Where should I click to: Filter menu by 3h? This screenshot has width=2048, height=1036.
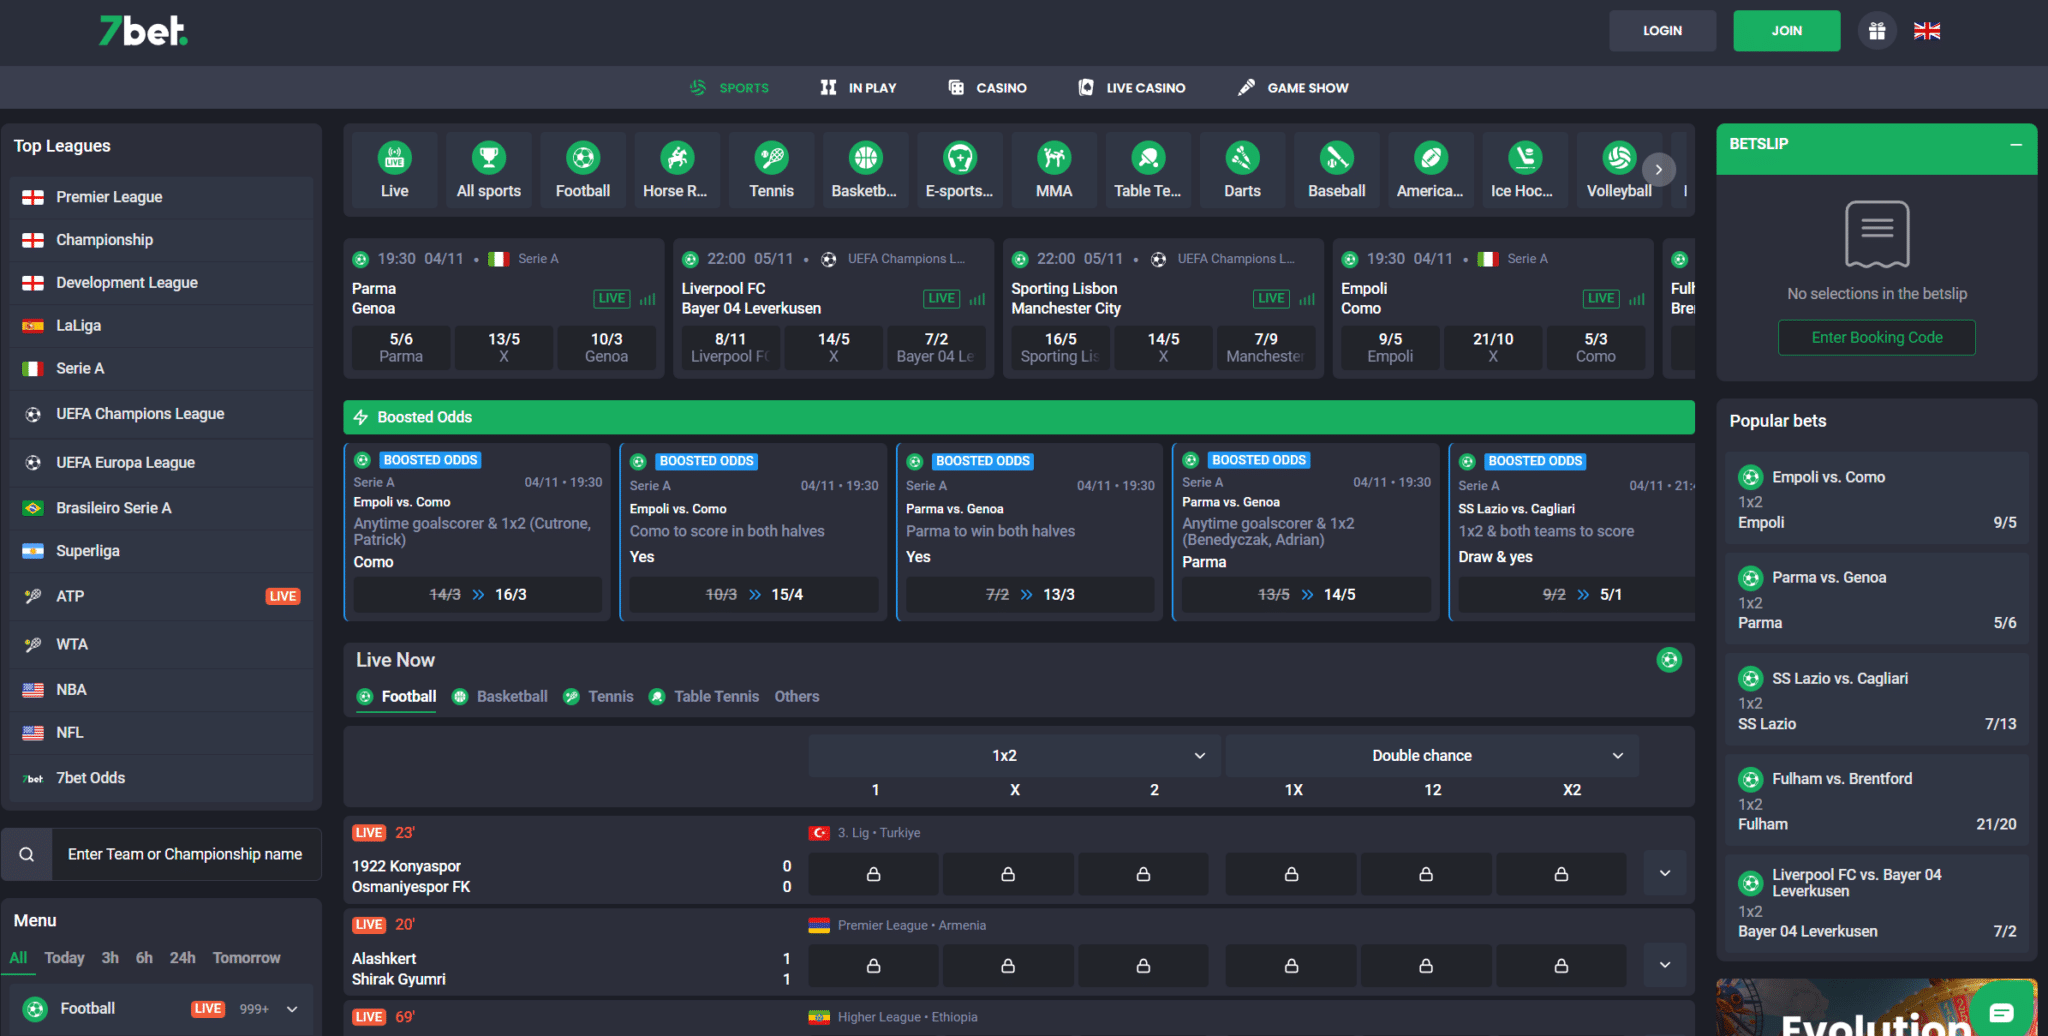(x=110, y=958)
